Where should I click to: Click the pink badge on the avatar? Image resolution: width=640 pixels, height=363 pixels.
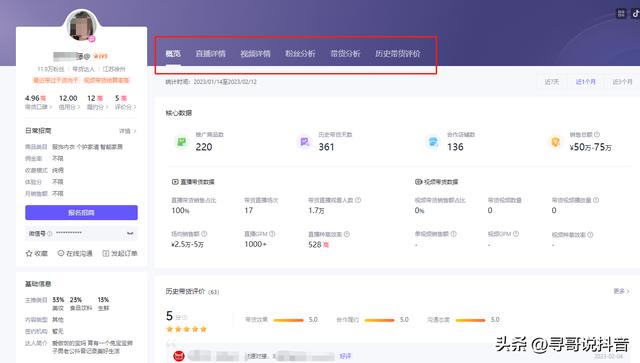point(92,39)
